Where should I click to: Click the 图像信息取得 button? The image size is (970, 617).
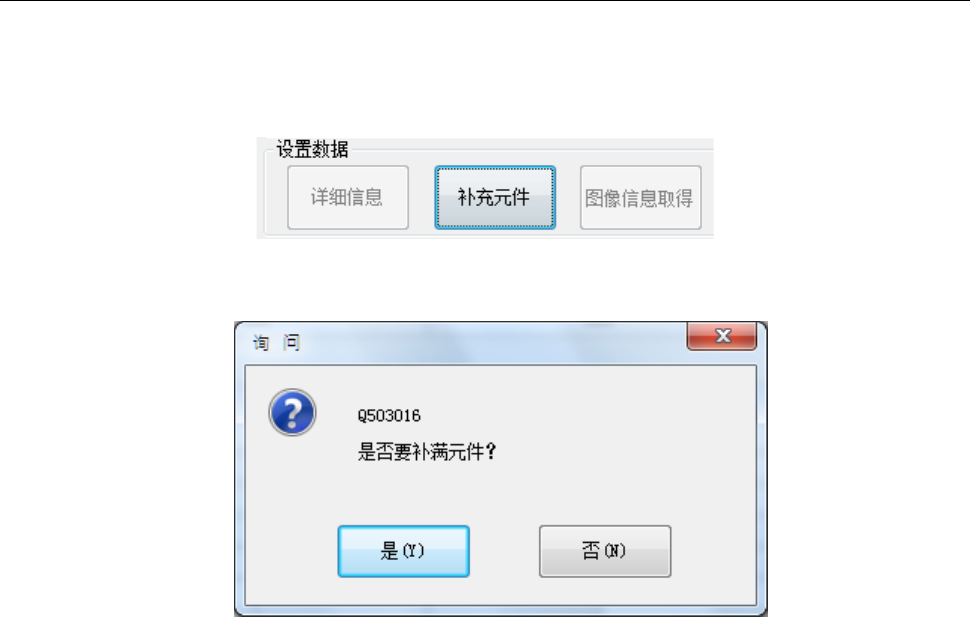click(x=640, y=197)
